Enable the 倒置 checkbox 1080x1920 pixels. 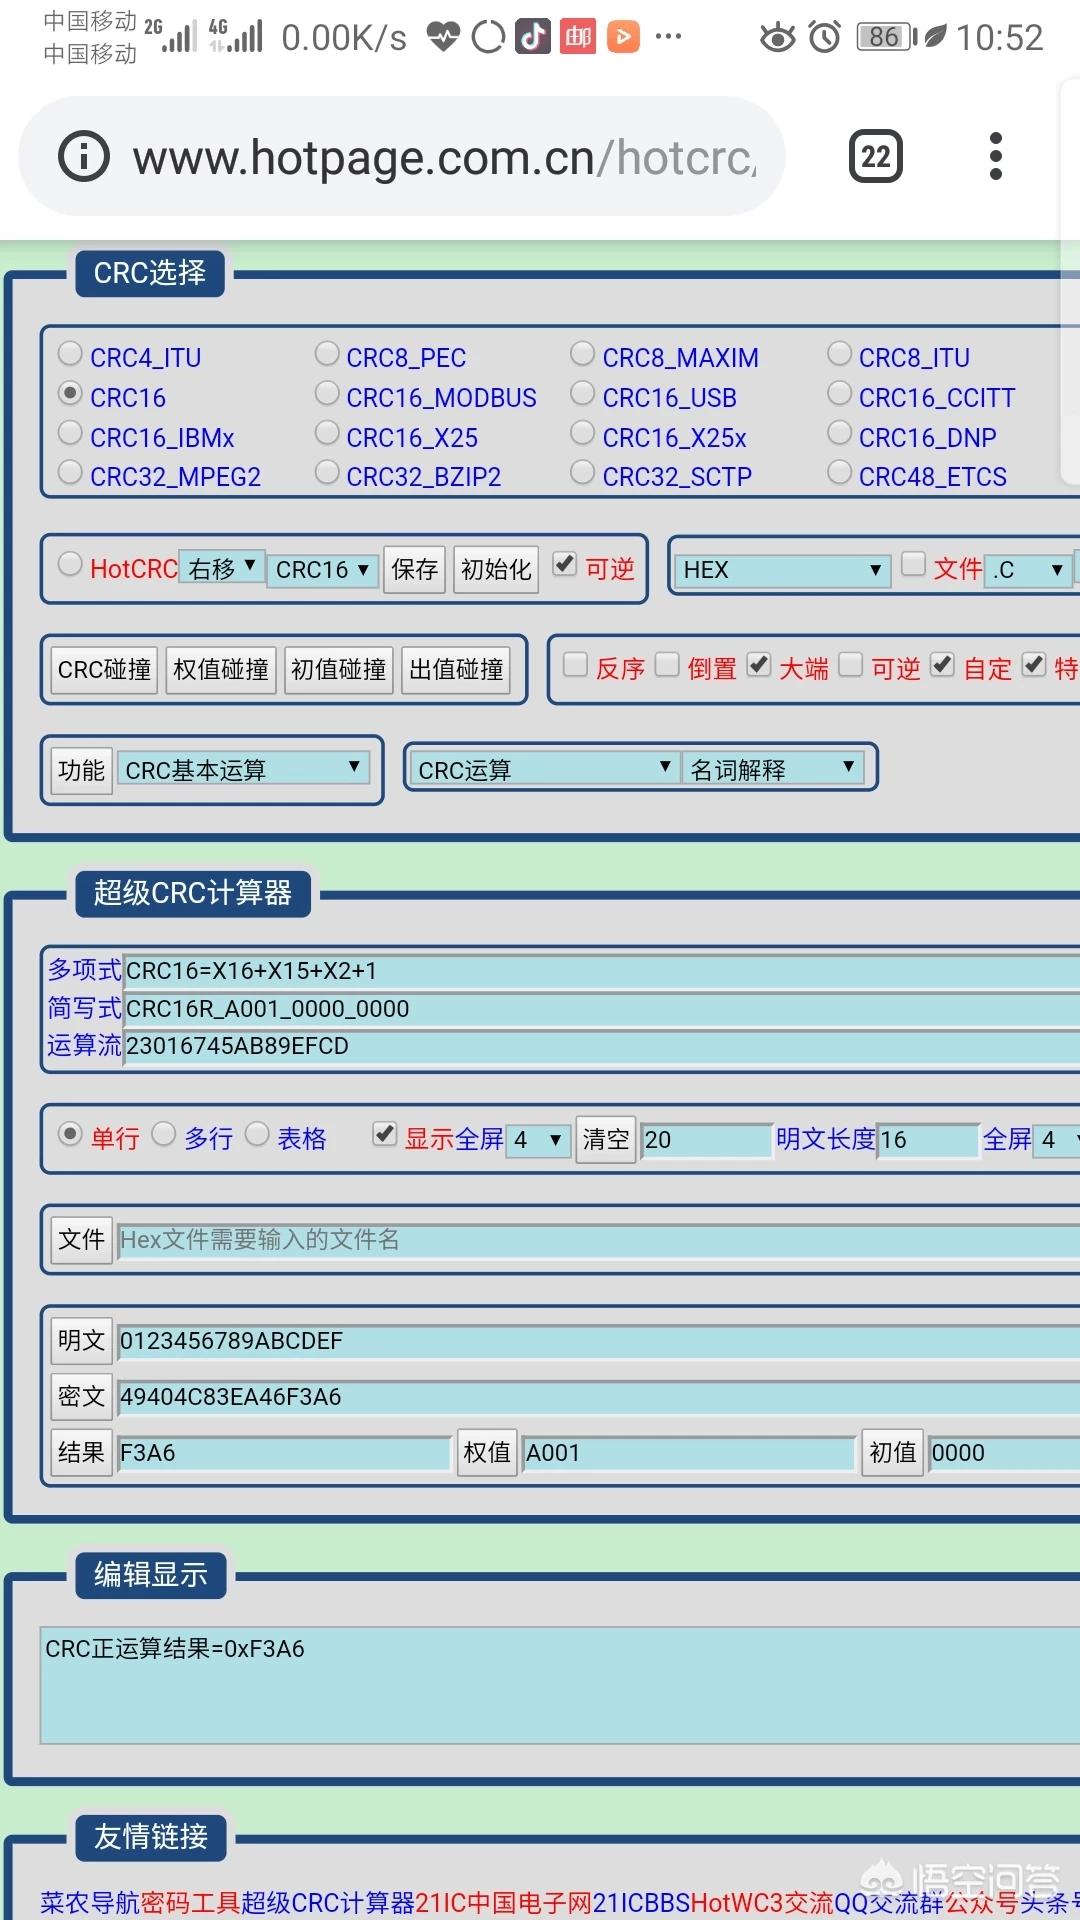tap(667, 665)
